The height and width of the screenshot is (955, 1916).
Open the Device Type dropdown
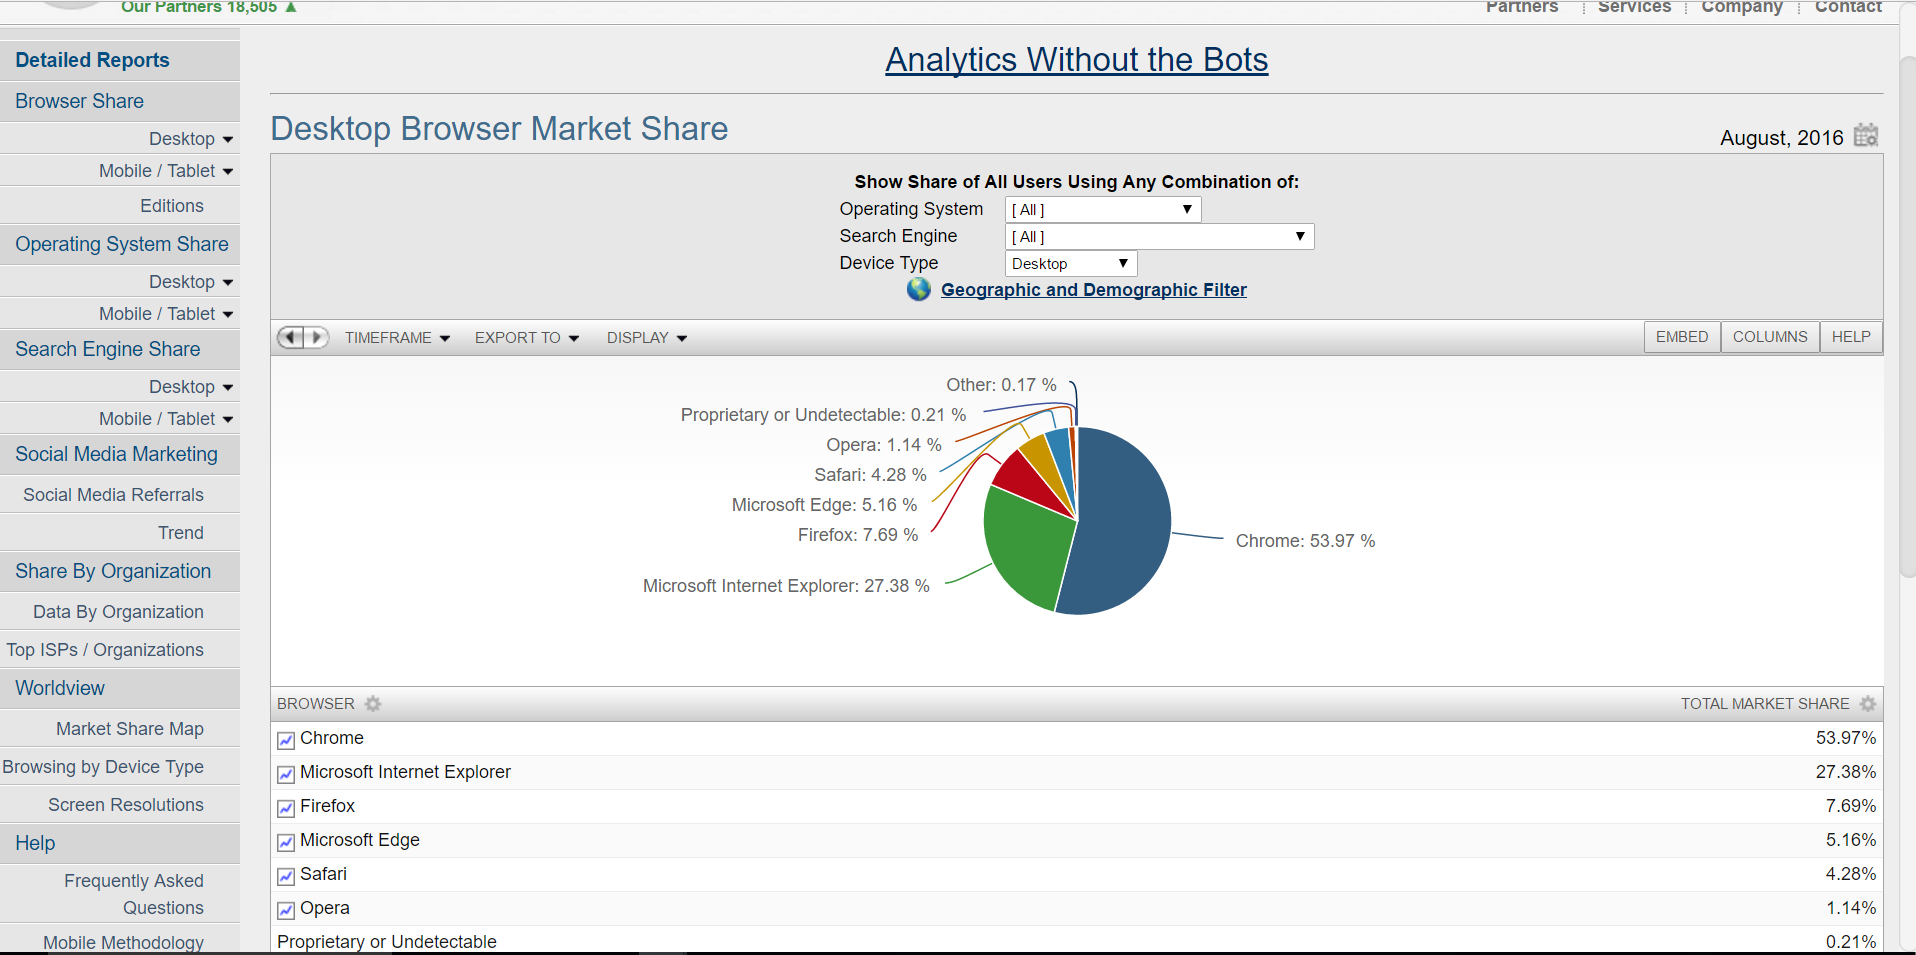coord(1070,264)
